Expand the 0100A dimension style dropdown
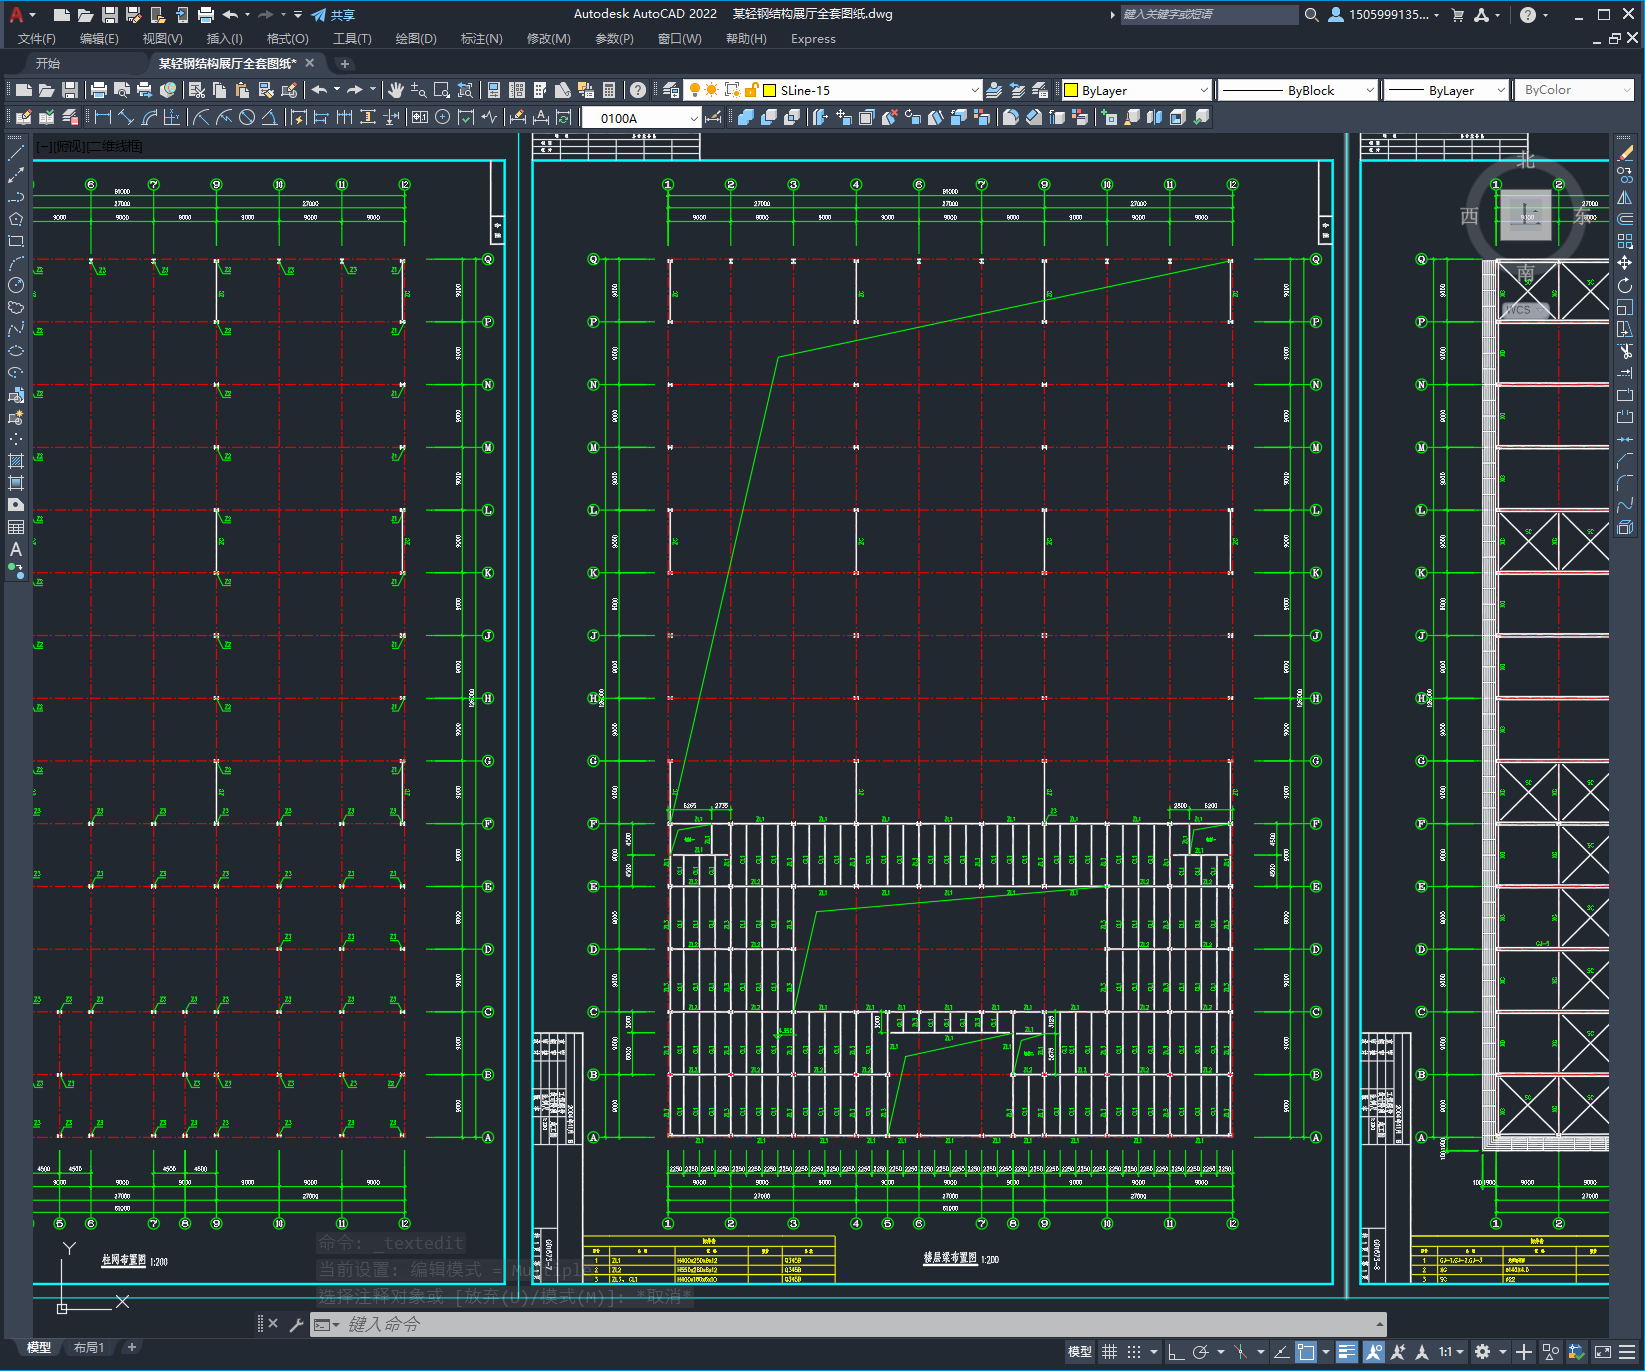 [x=694, y=118]
